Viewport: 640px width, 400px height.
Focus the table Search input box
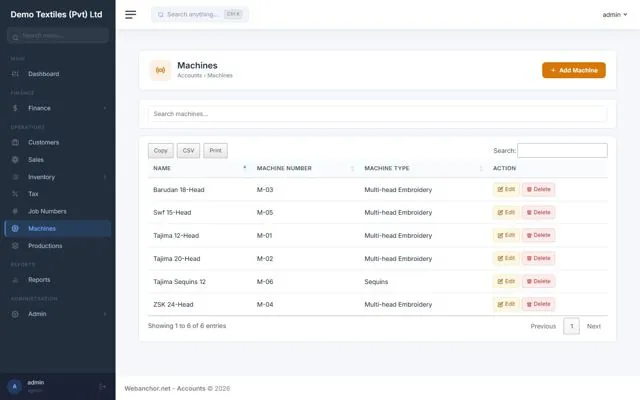pyautogui.click(x=562, y=151)
